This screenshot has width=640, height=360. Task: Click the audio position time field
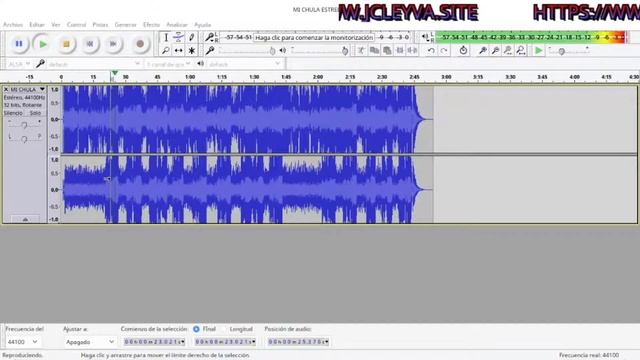click(298, 342)
